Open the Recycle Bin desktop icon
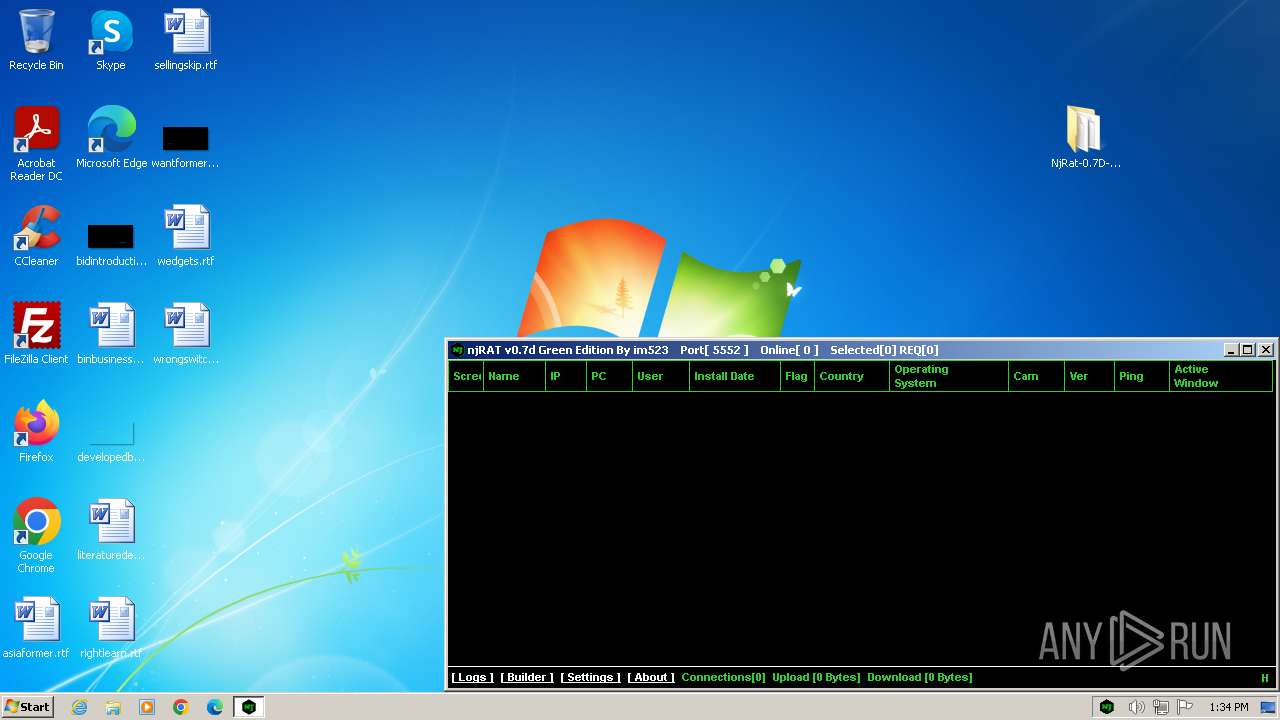 coord(36,40)
